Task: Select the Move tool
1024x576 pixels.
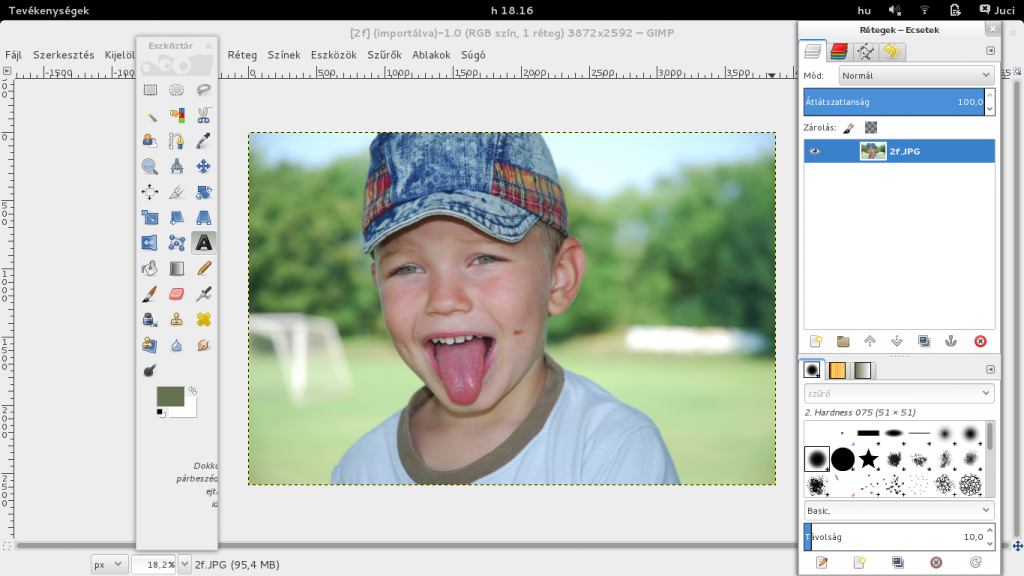Action: tap(202, 166)
